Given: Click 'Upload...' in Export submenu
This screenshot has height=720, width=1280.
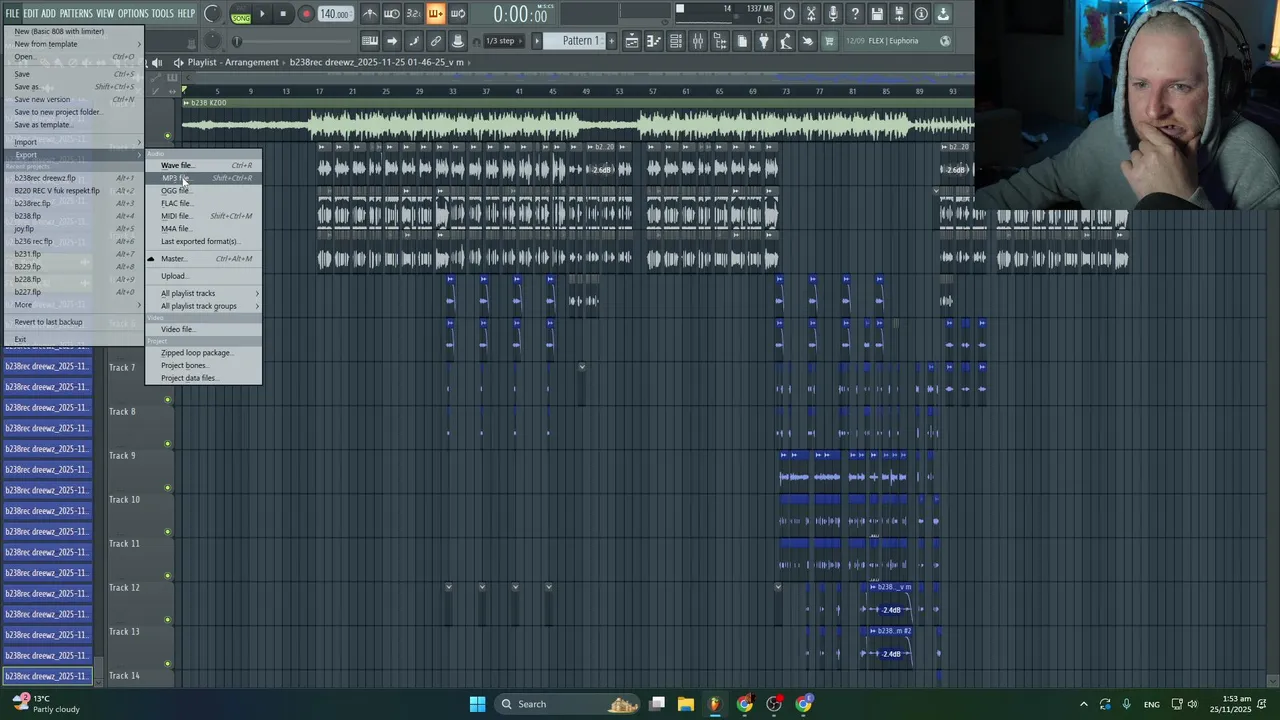Looking at the screenshot, I should 204,276.
